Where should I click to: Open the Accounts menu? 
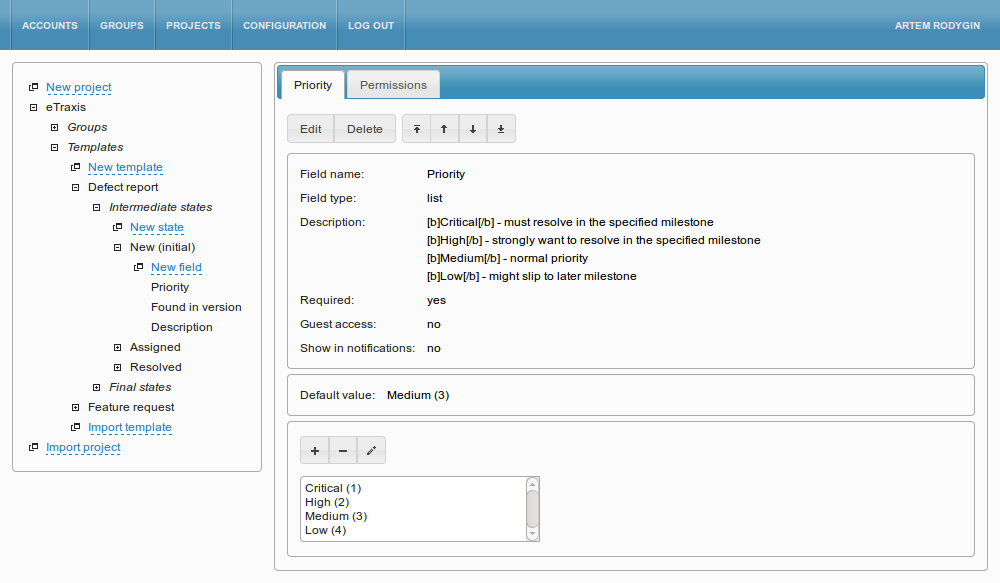pyautogui.click(x=50, y=26)
